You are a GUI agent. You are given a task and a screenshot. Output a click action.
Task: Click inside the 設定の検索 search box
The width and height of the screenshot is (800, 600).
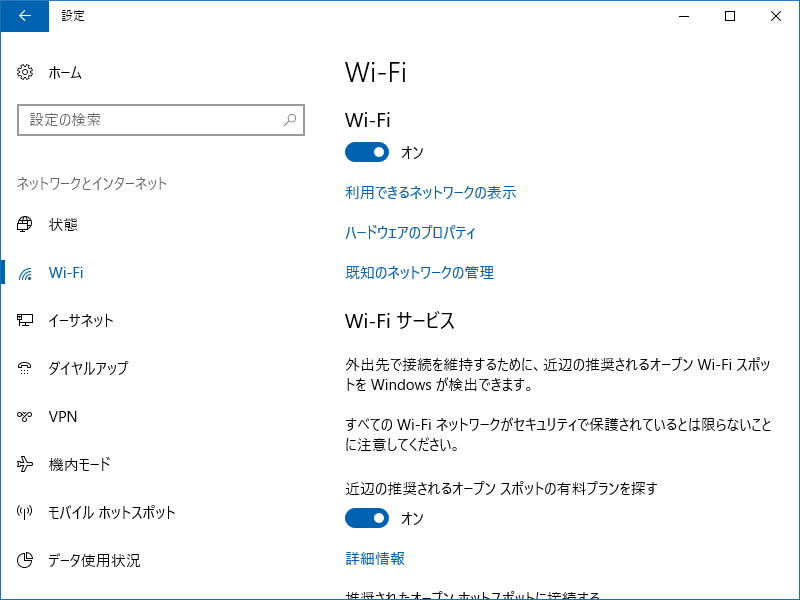tap(150, 119)
